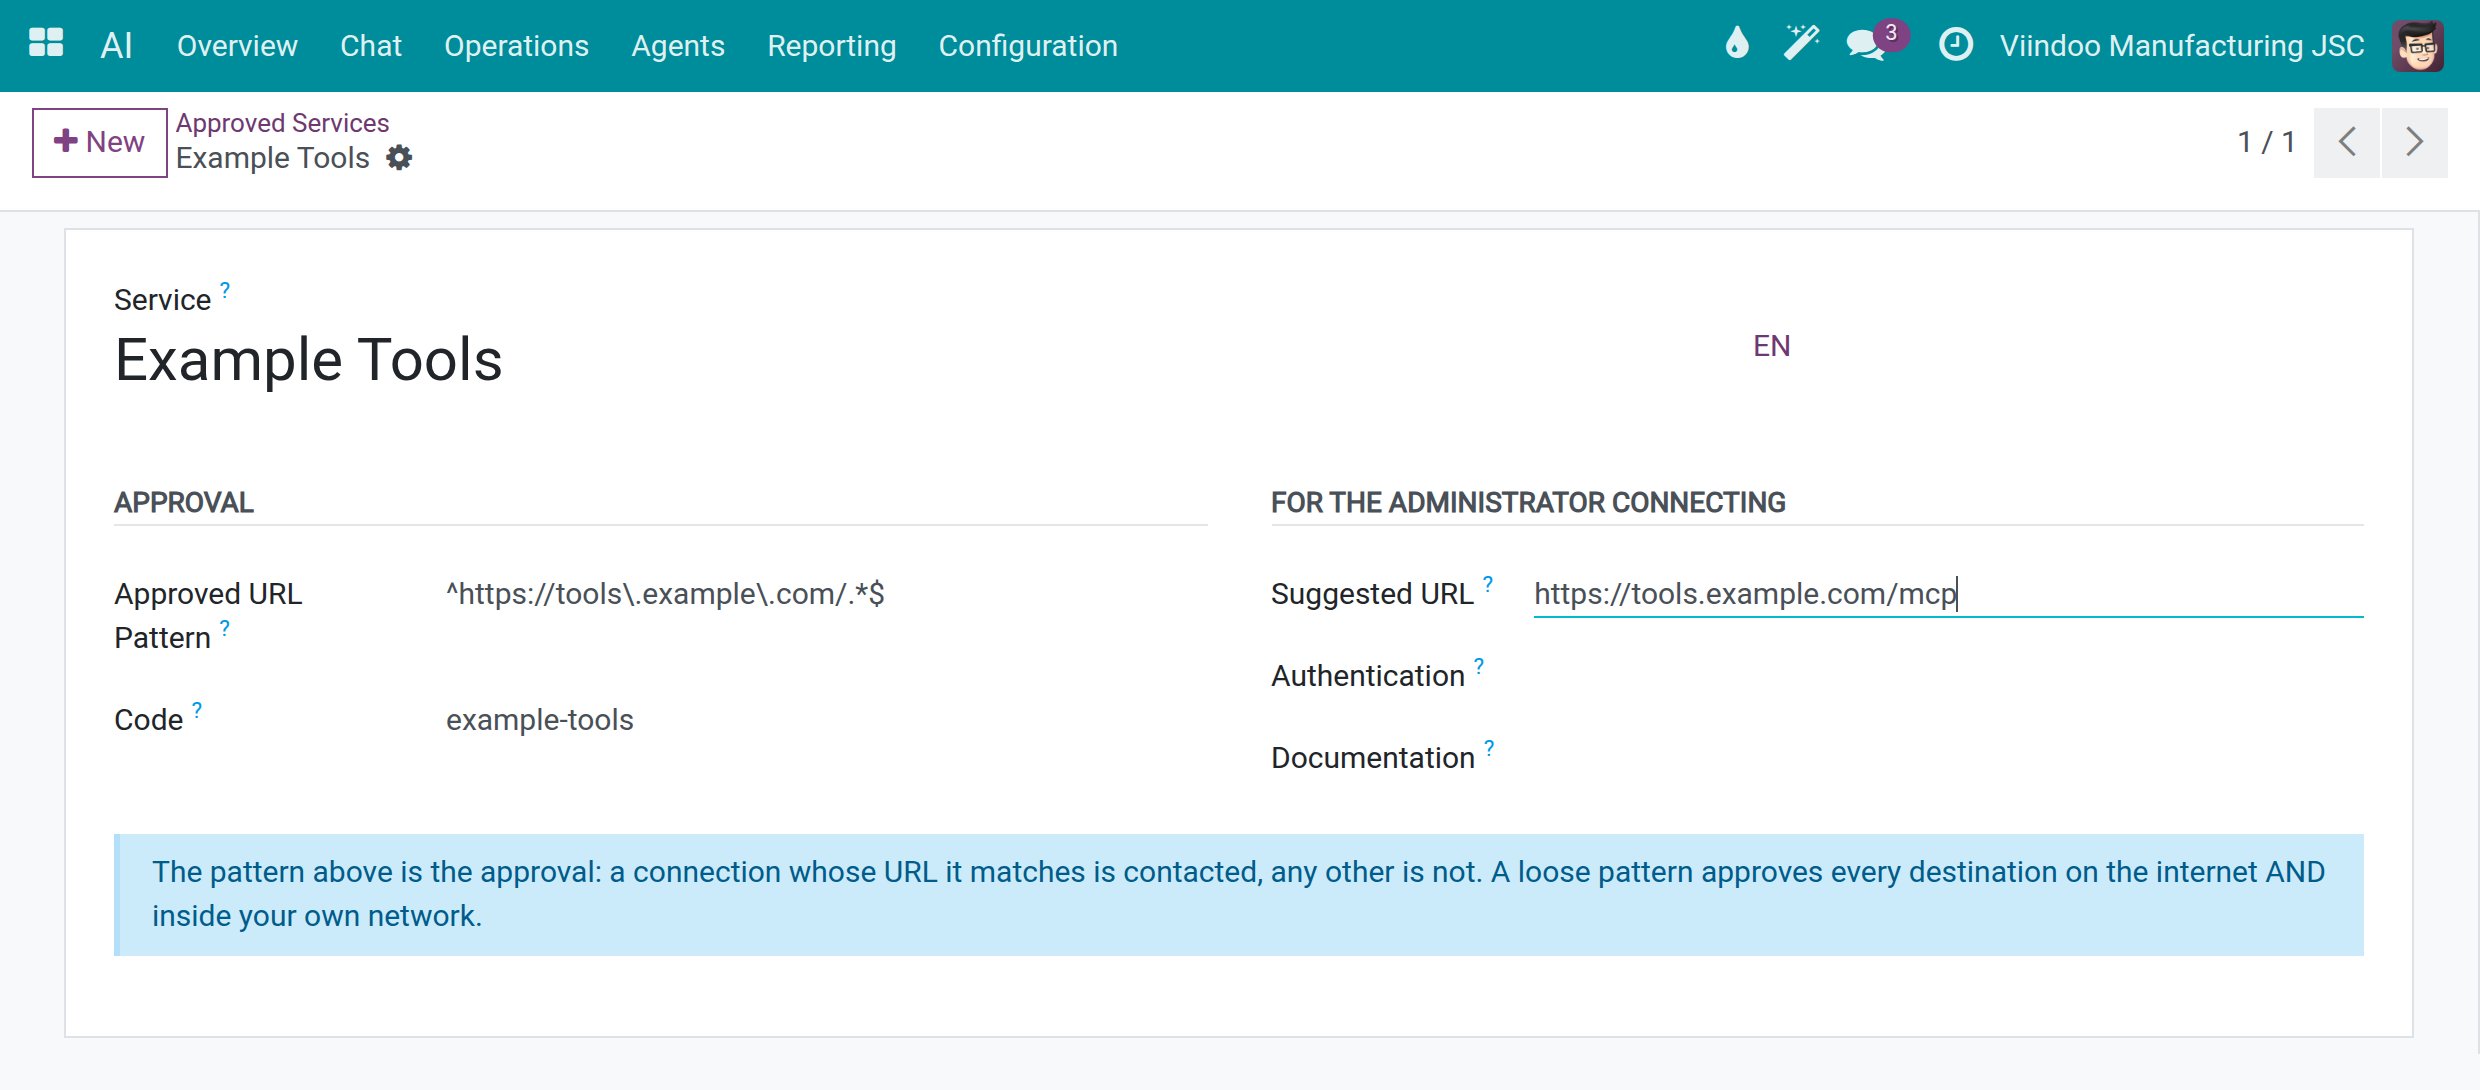This screenshot has width=2480, height=1090.
Task: Show help tooltip for Approved URL Pattern
Action: click(225, 628)
